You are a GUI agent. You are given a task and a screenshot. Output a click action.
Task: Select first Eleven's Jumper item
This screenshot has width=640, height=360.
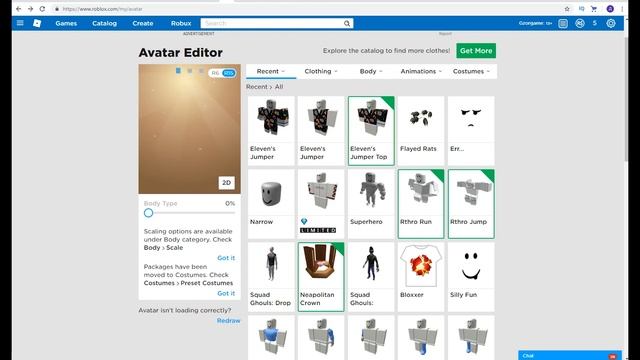click(271, 131)
